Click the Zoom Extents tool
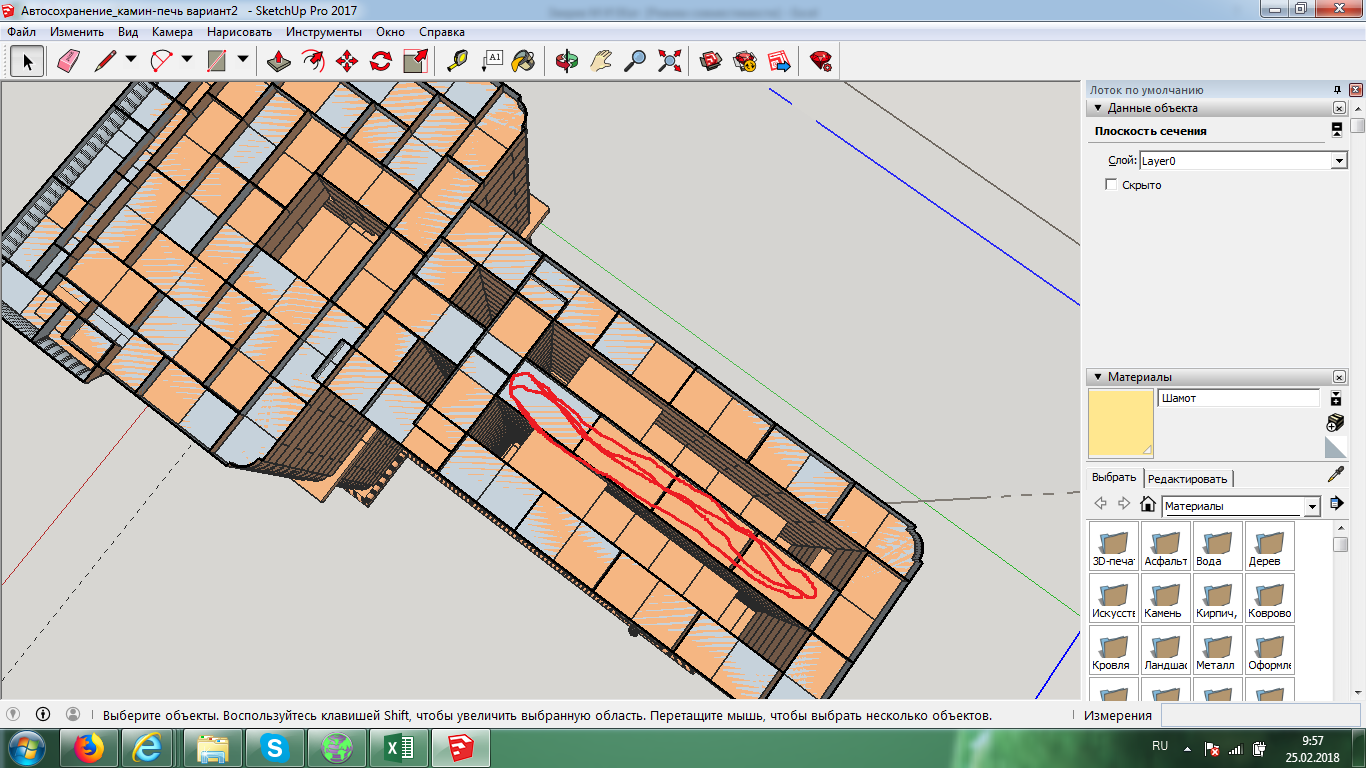This screenshot has width=1366, height=768. pyautogui.click(x=669, y=61)
